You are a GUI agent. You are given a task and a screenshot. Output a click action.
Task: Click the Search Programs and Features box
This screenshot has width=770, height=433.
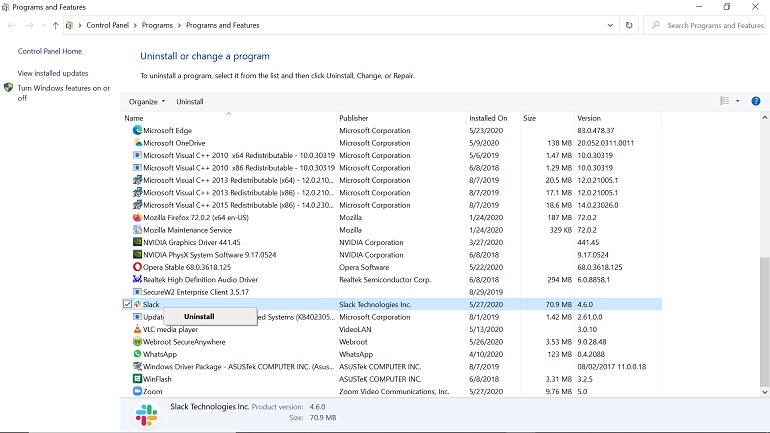point(705,25)
